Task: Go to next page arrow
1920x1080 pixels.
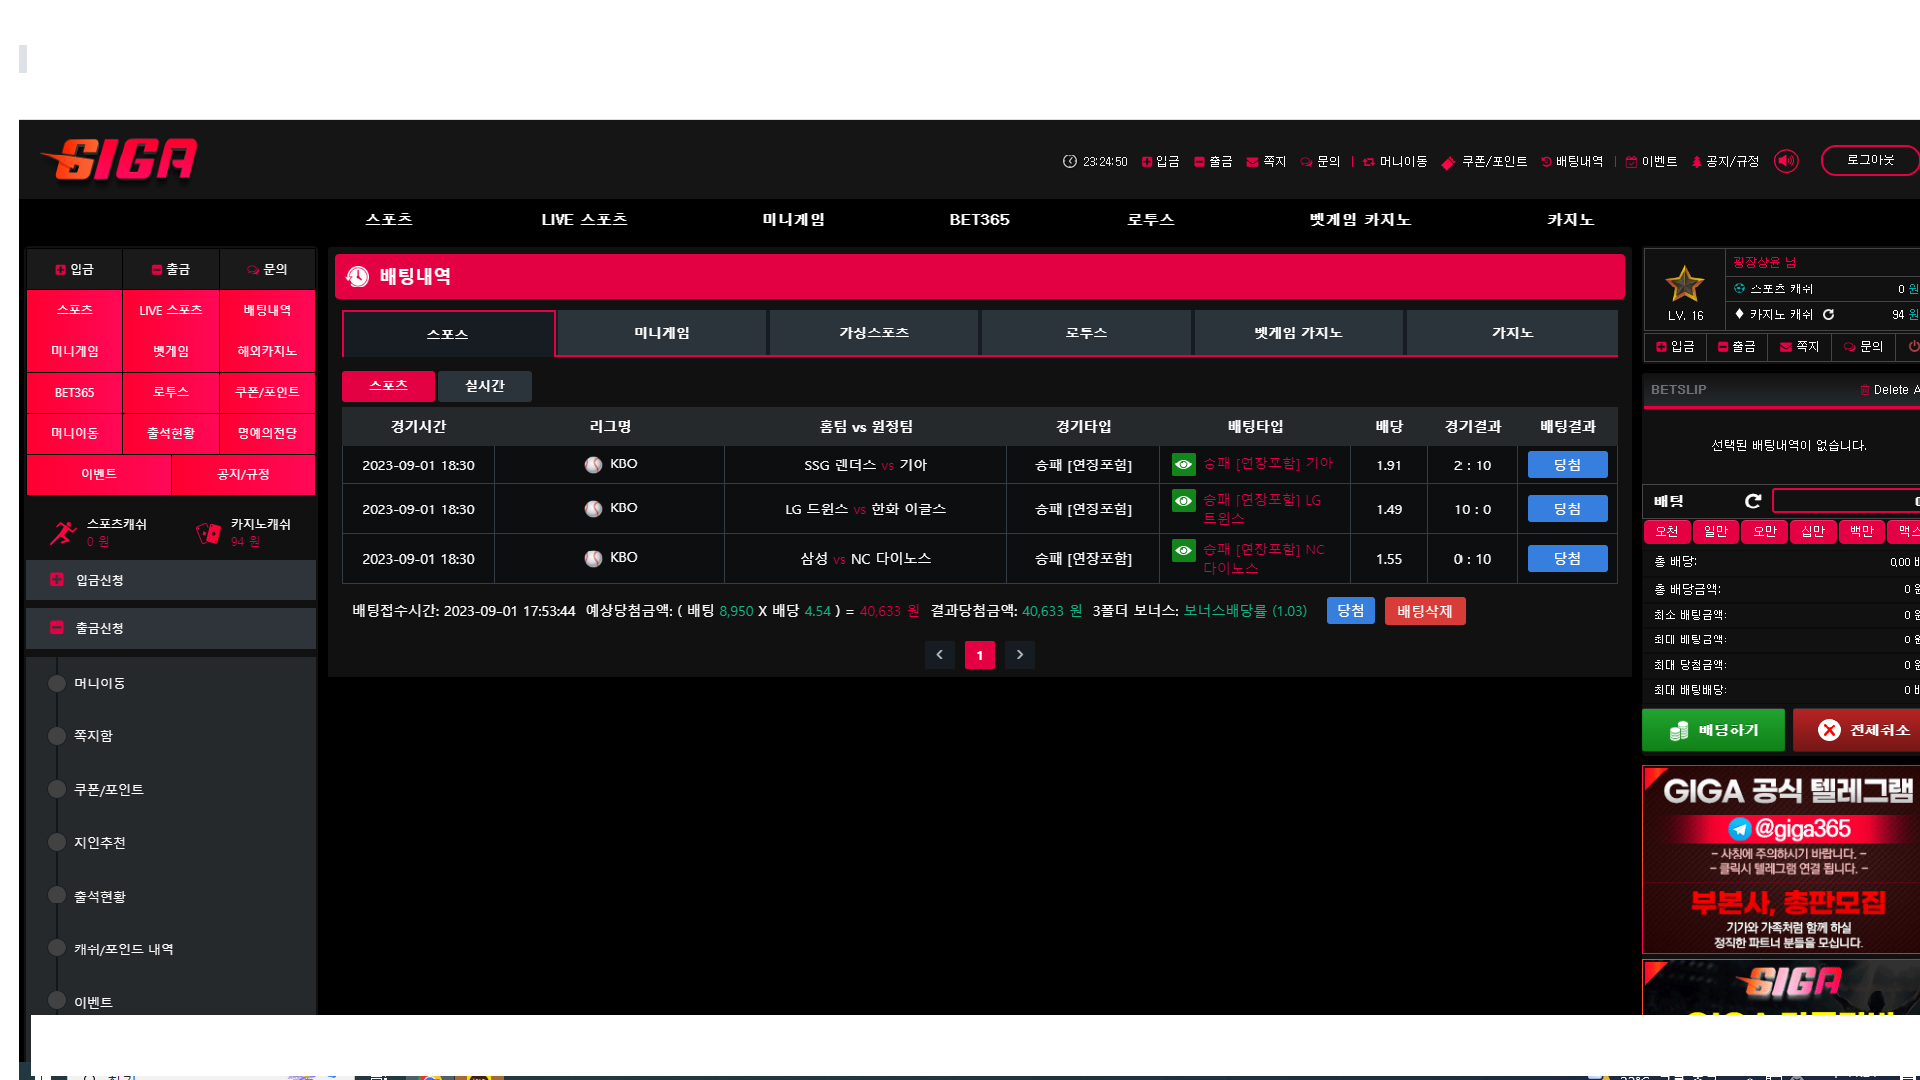Action: 1020,655
